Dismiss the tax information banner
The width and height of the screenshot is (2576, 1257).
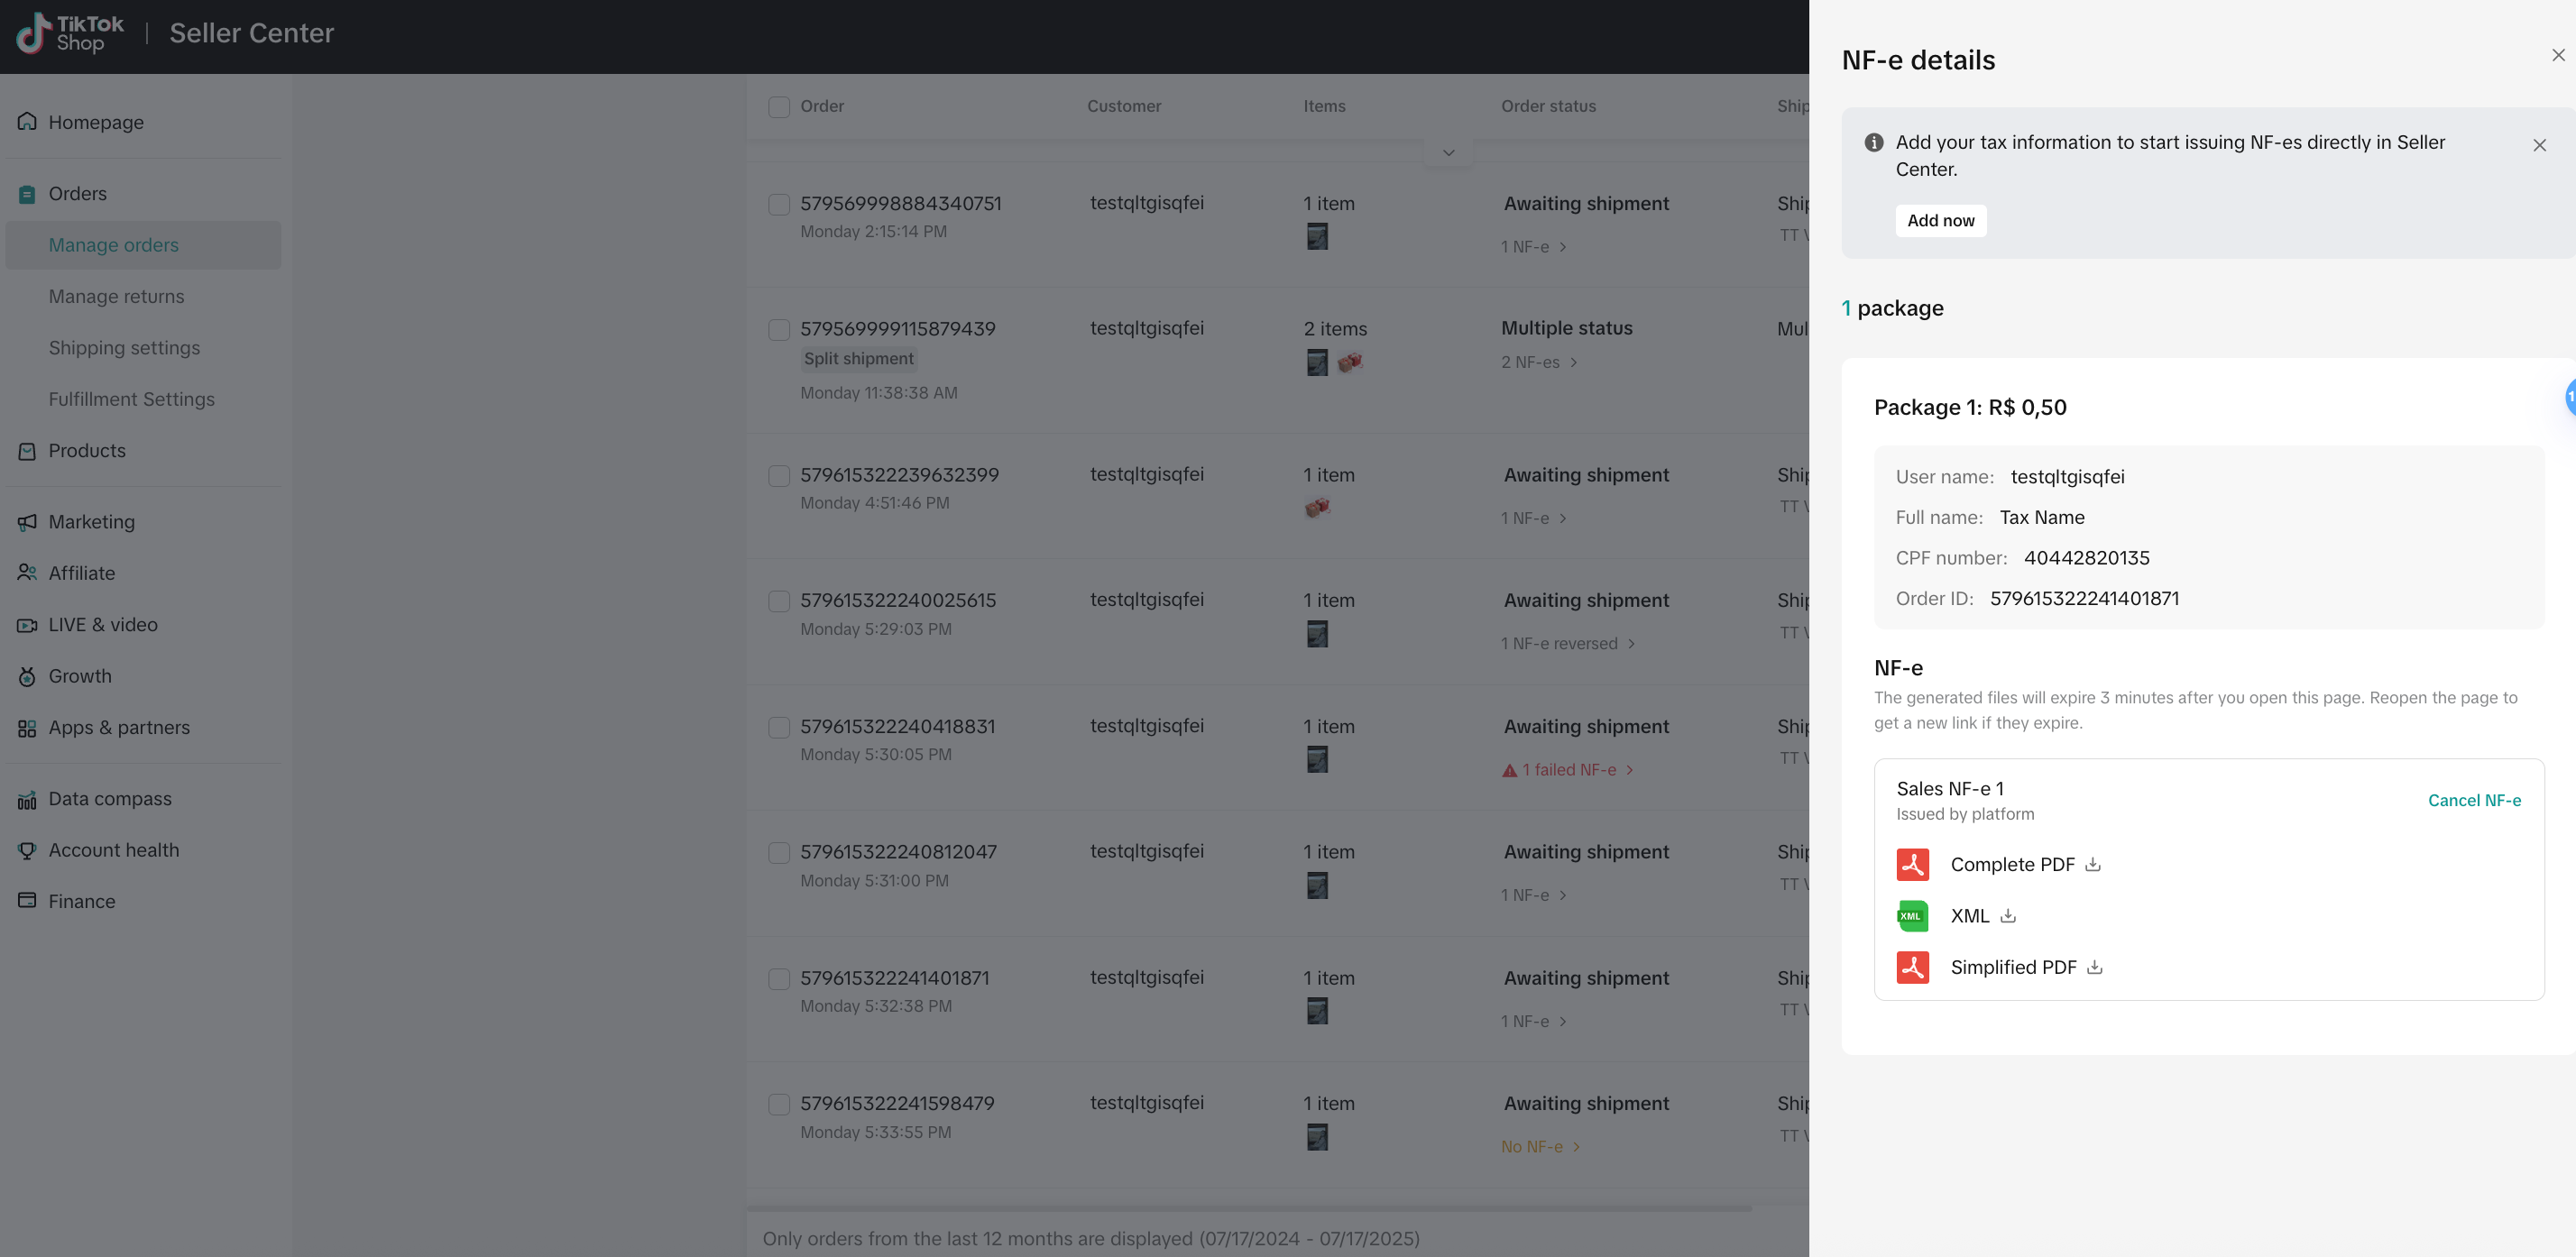click(2539, 145)
